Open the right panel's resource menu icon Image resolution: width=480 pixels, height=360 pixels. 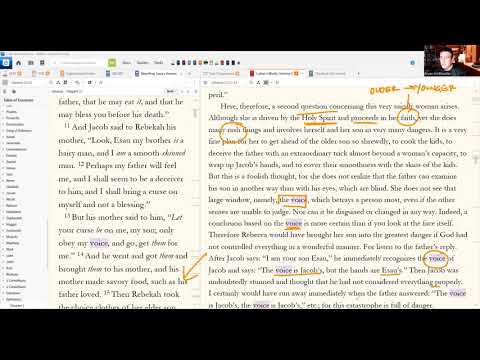tap(205, 82)
